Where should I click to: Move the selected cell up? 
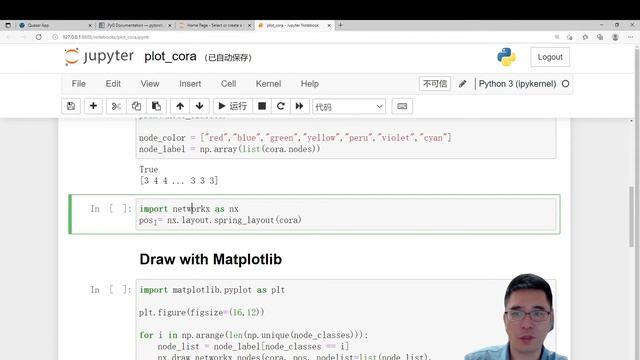click(180, 106)
